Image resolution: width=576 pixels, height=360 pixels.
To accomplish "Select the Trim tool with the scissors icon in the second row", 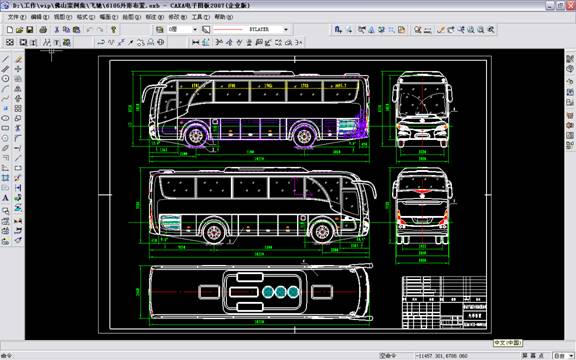I will coord(219,43).
